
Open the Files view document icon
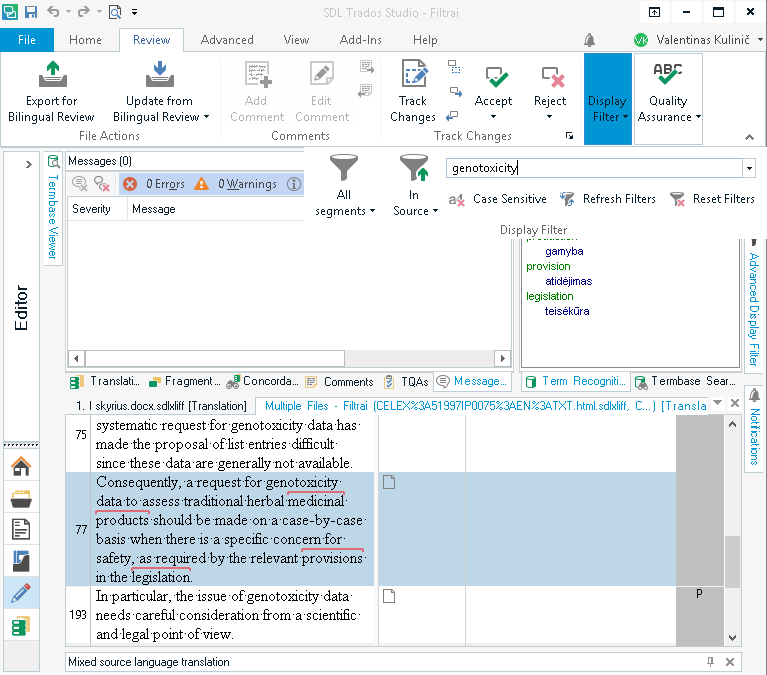21,529
